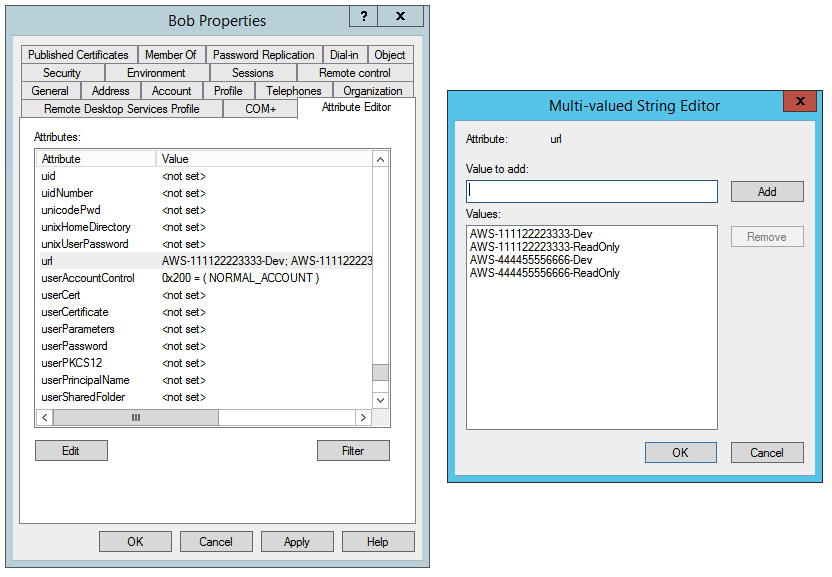Apply changes in Bob Properties

tap(297, 541)
